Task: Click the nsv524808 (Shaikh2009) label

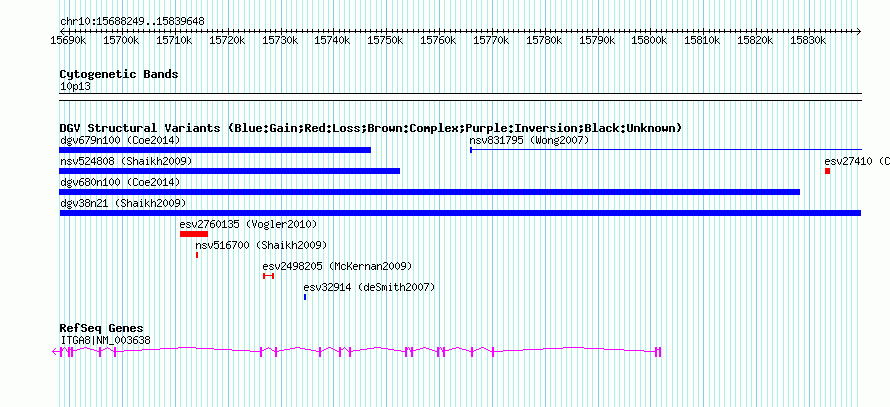Action: 126,161
